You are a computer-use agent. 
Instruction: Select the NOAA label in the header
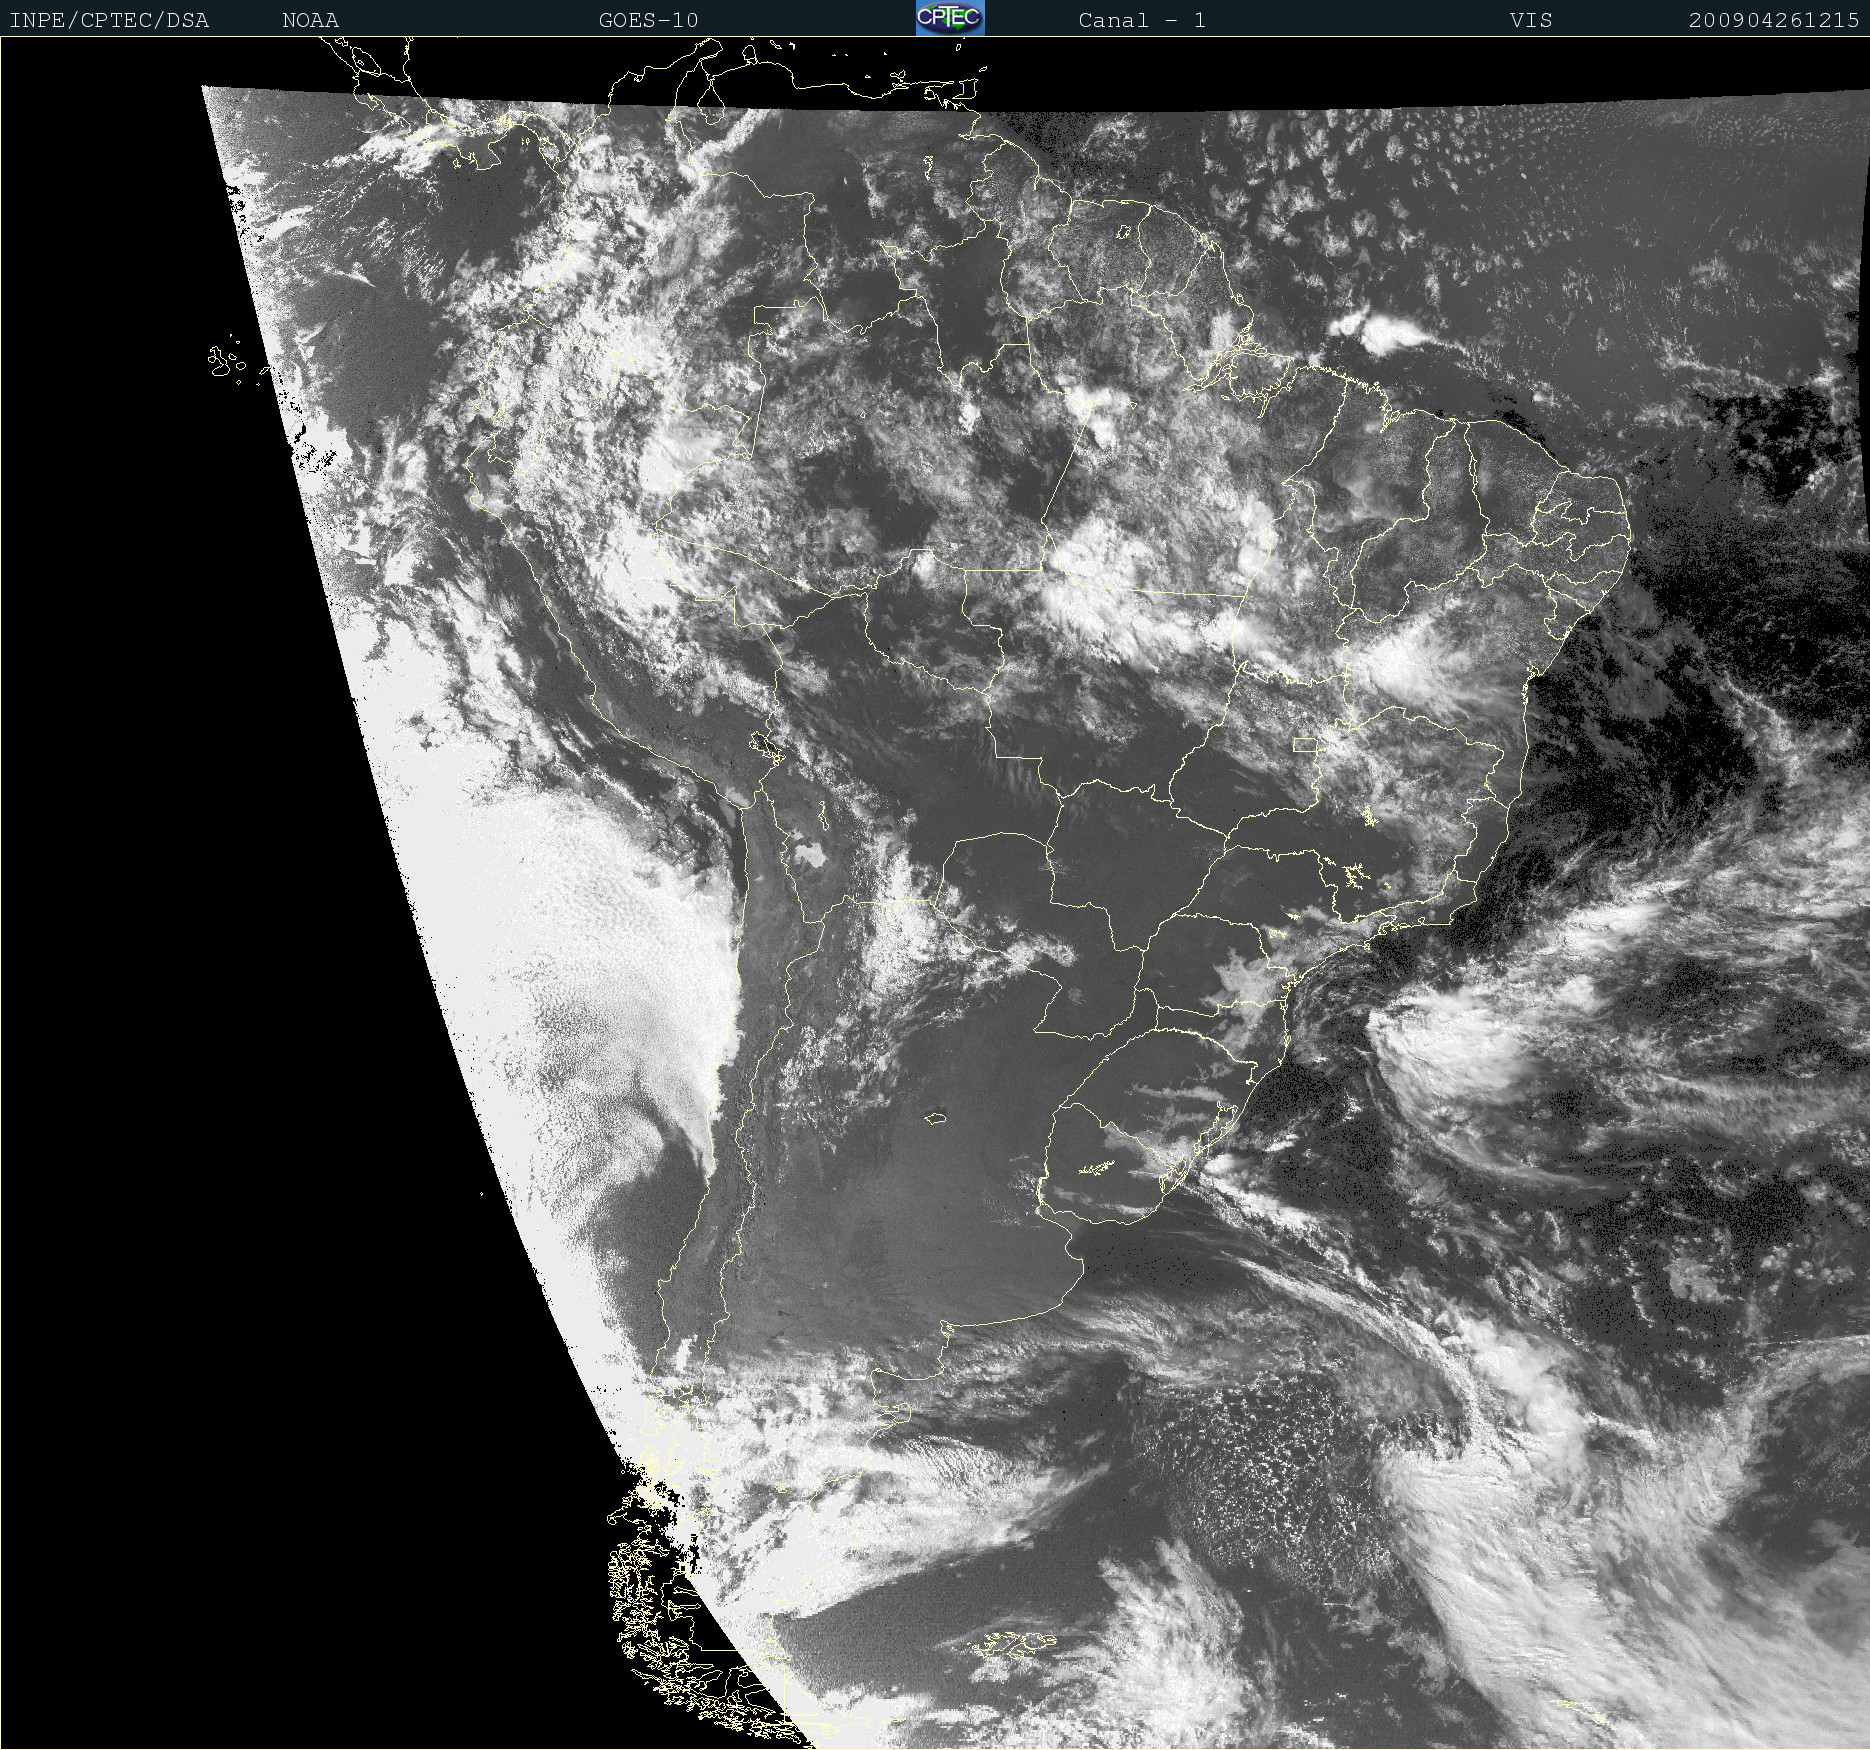[311, 20]
